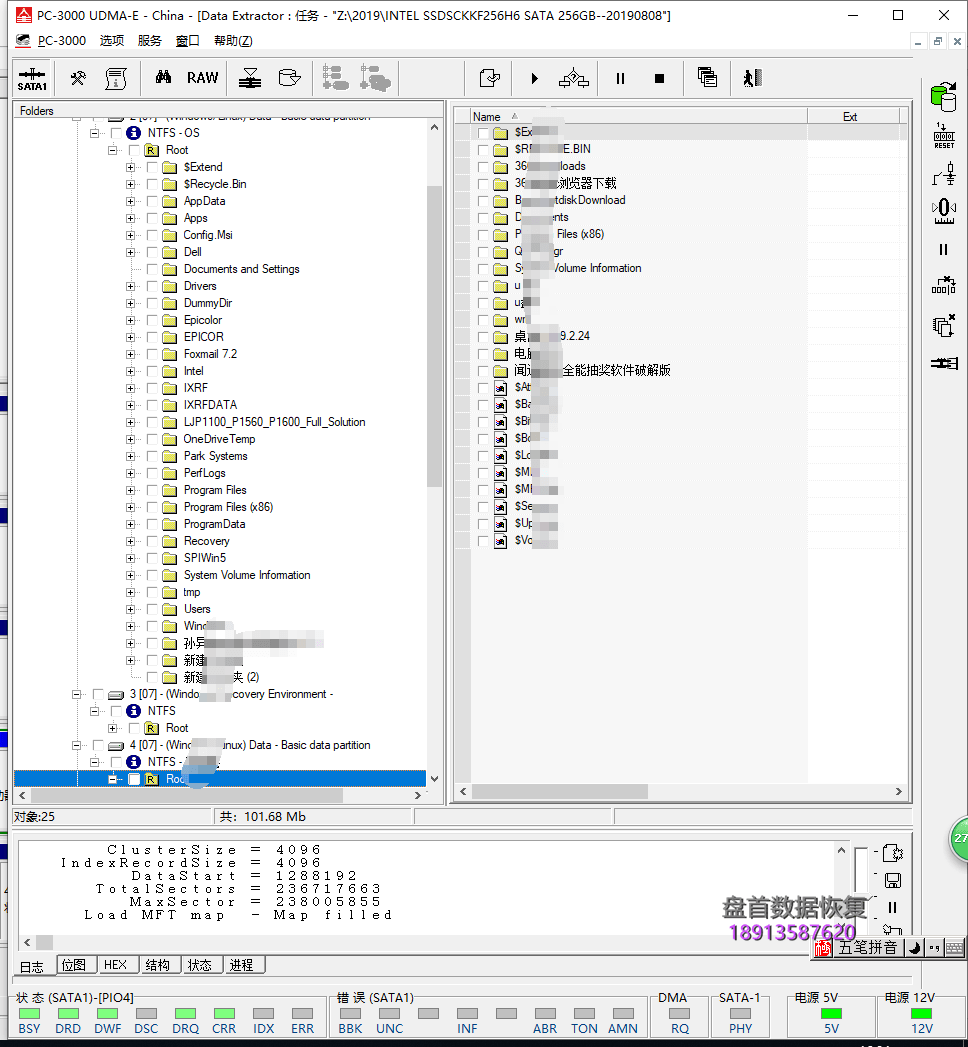
Task: Open the 窗口 menu
Action: coord(188,41)
